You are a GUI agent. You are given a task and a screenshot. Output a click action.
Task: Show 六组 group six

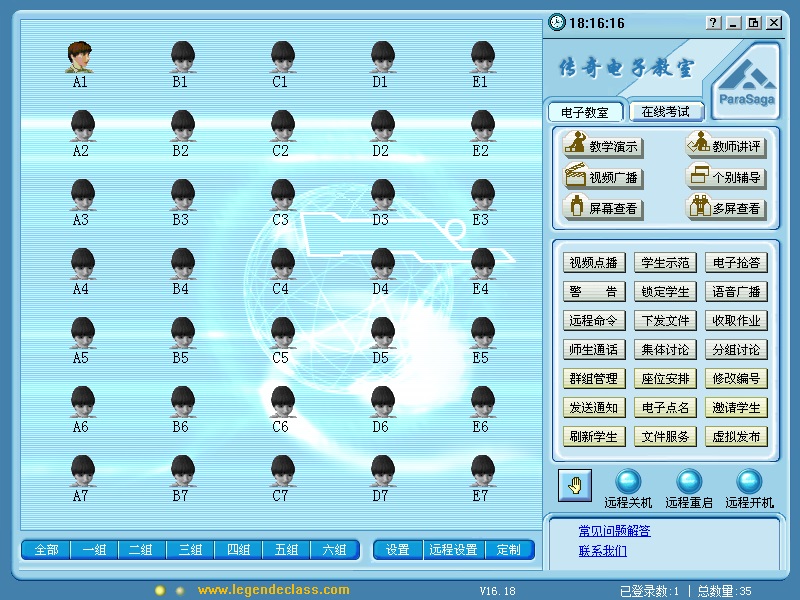335,549
